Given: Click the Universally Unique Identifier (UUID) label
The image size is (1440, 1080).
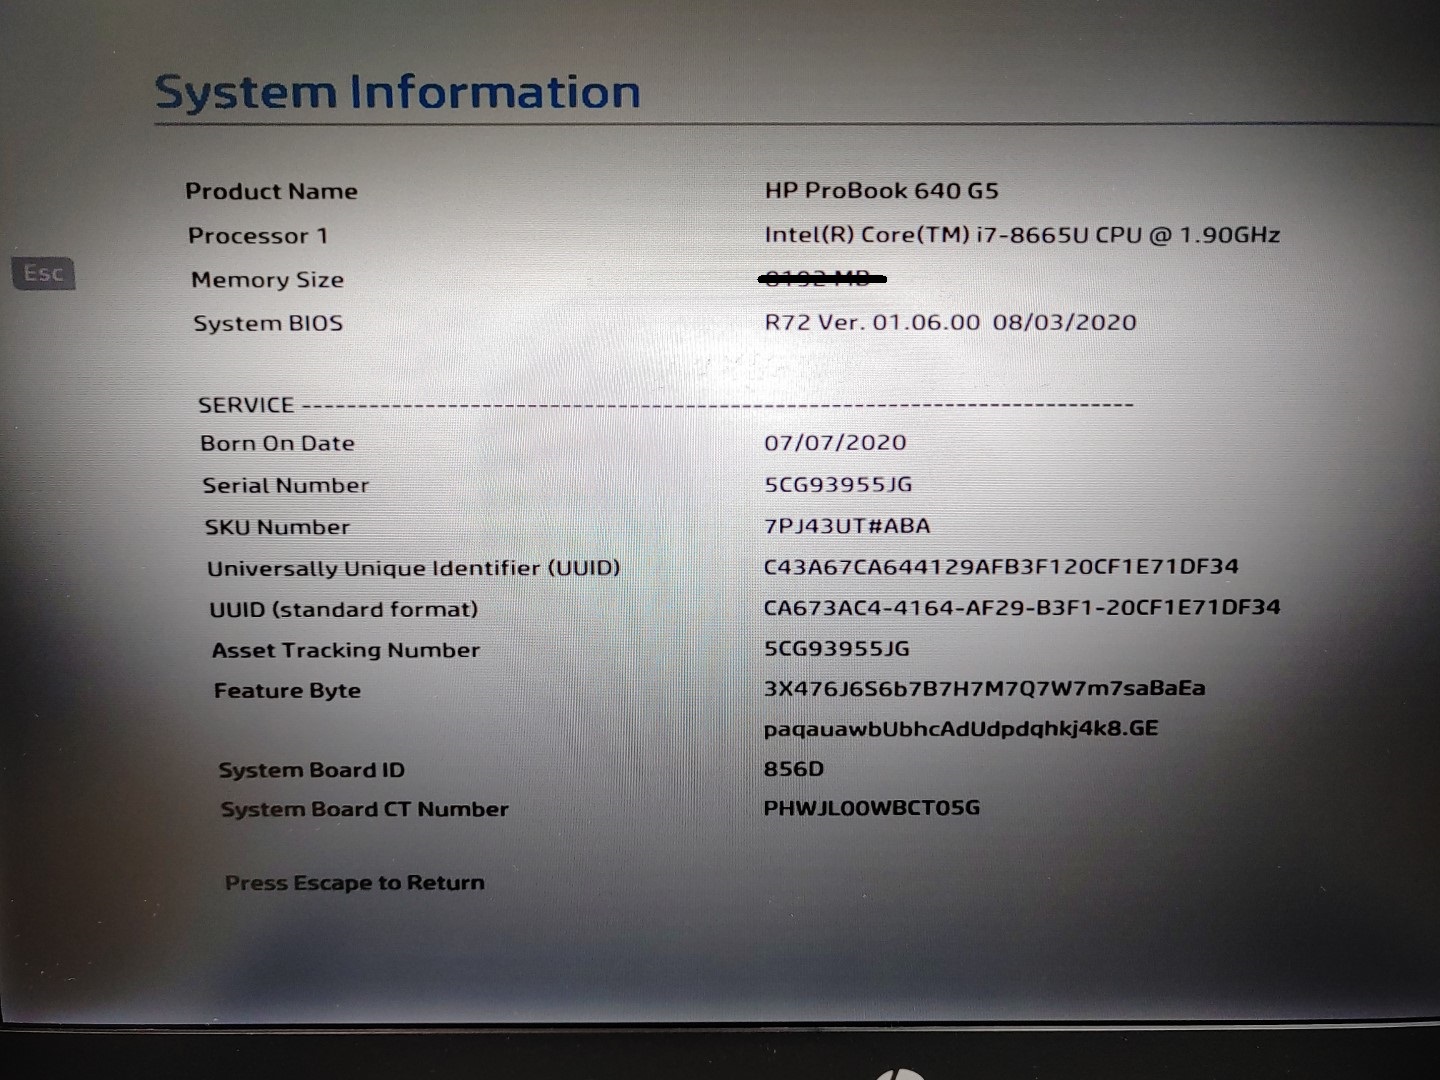Looking at the screenshot, I should (413, 568).
